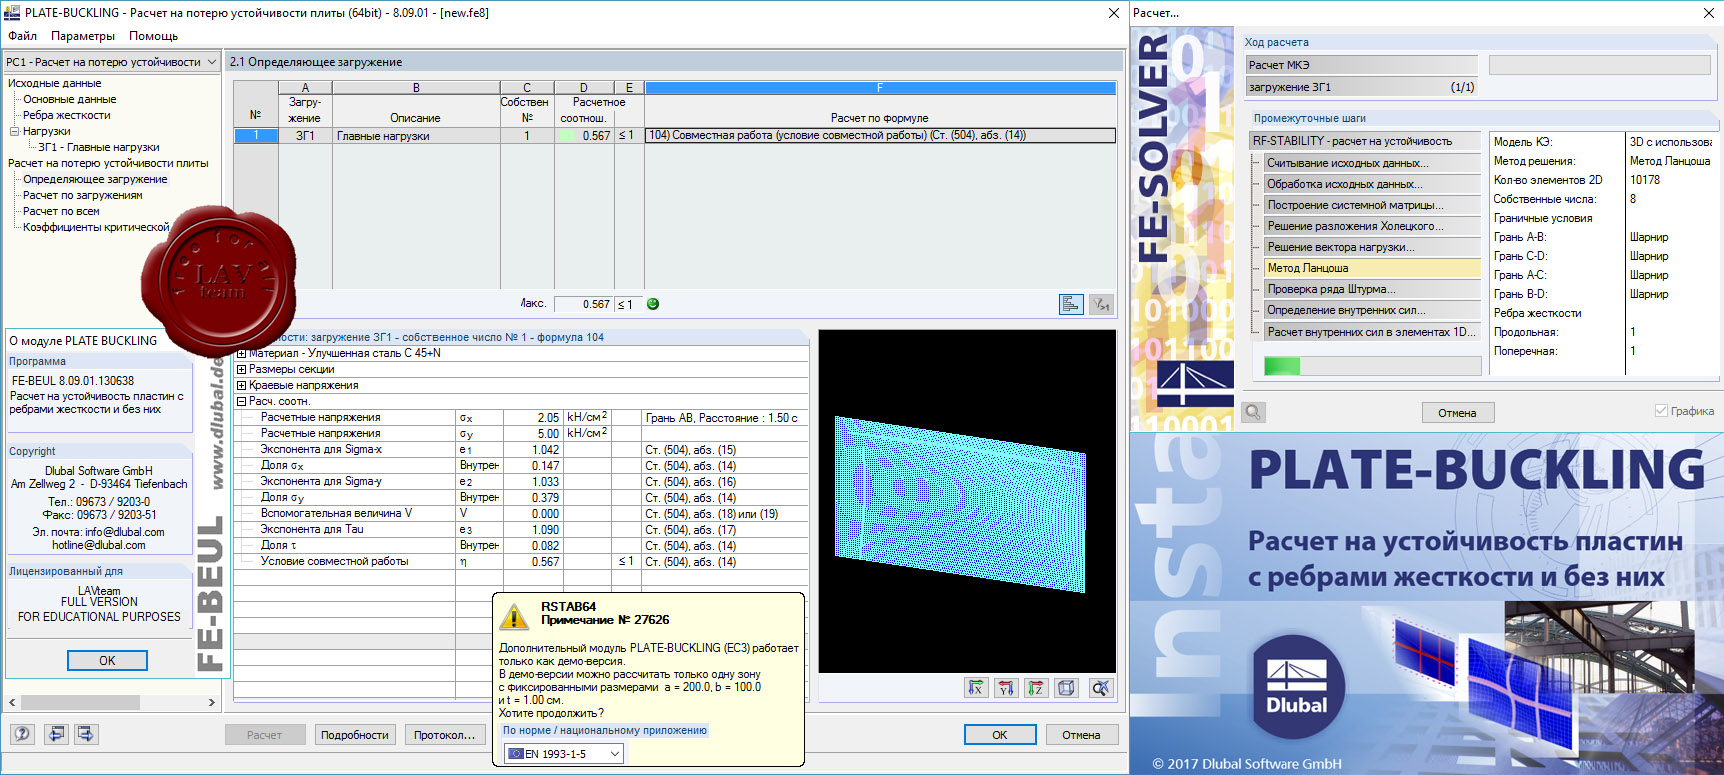Click the show whole model magnifier icon
Image resolution: width=1724 pixels, height=775 pixels.
(1101, 687)
